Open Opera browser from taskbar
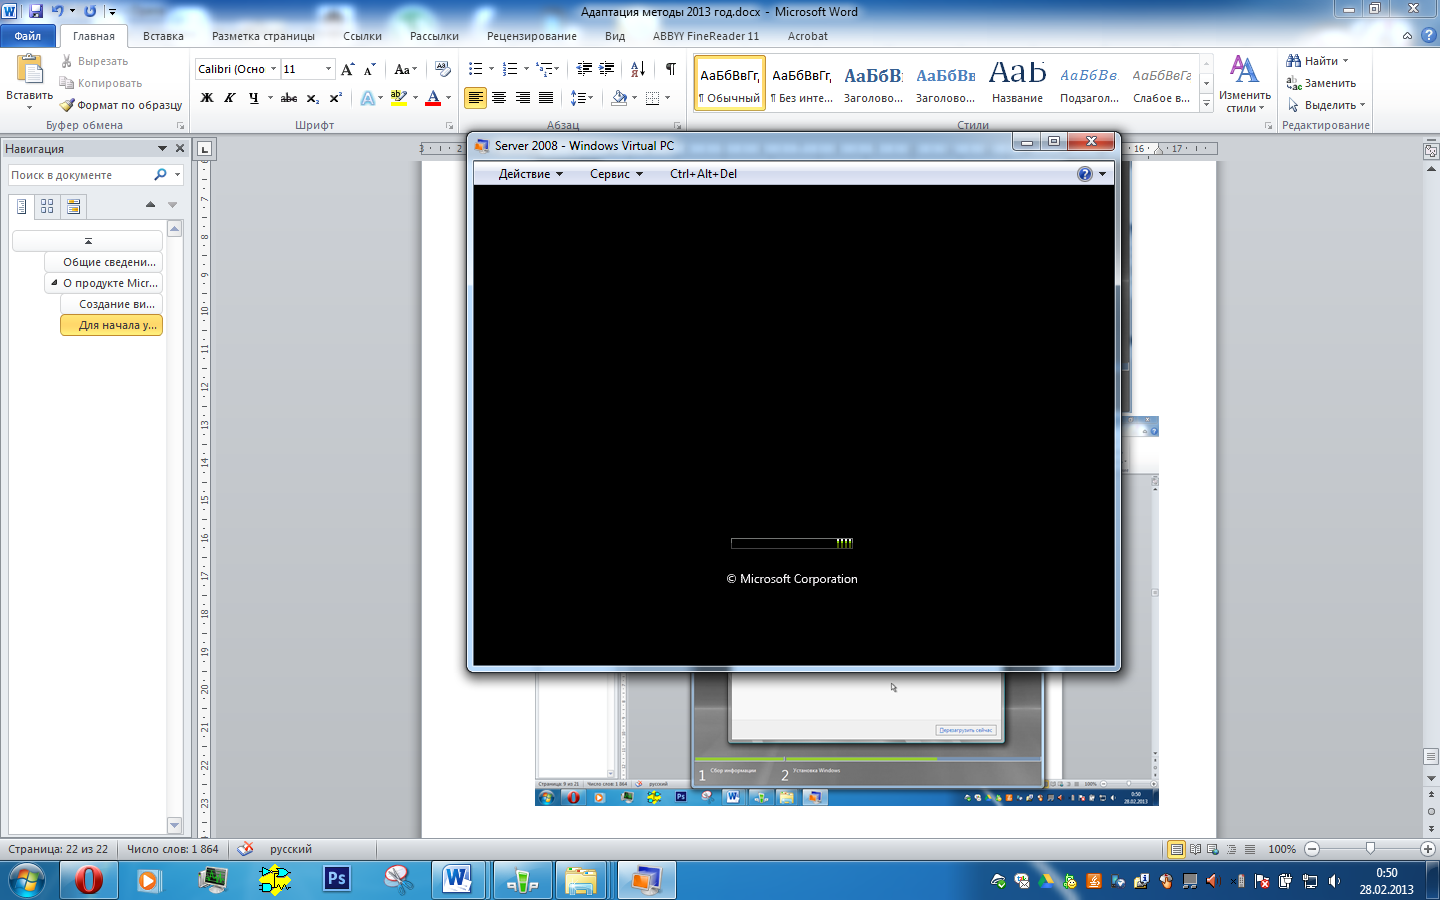 89,880
